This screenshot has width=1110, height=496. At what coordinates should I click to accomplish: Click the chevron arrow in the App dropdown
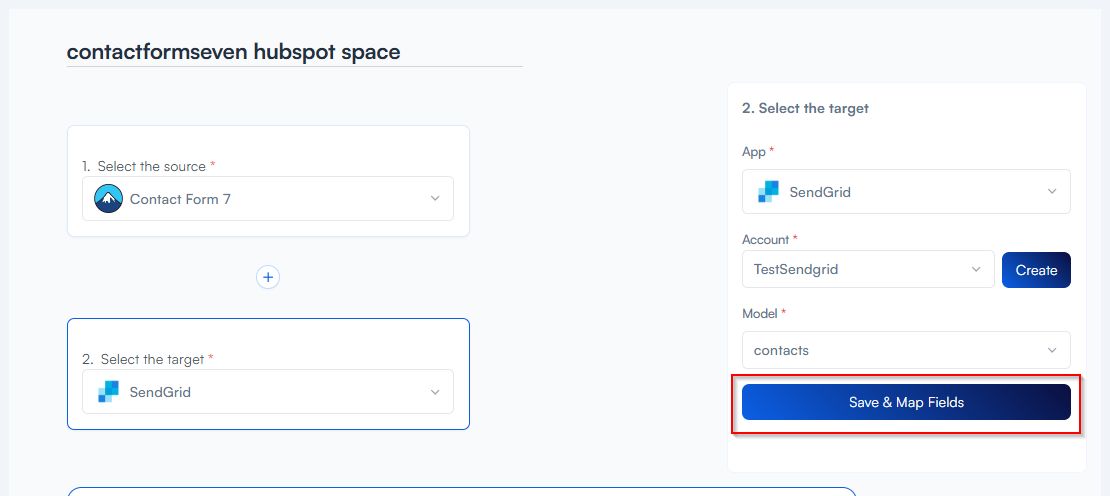pos(1052,192)
